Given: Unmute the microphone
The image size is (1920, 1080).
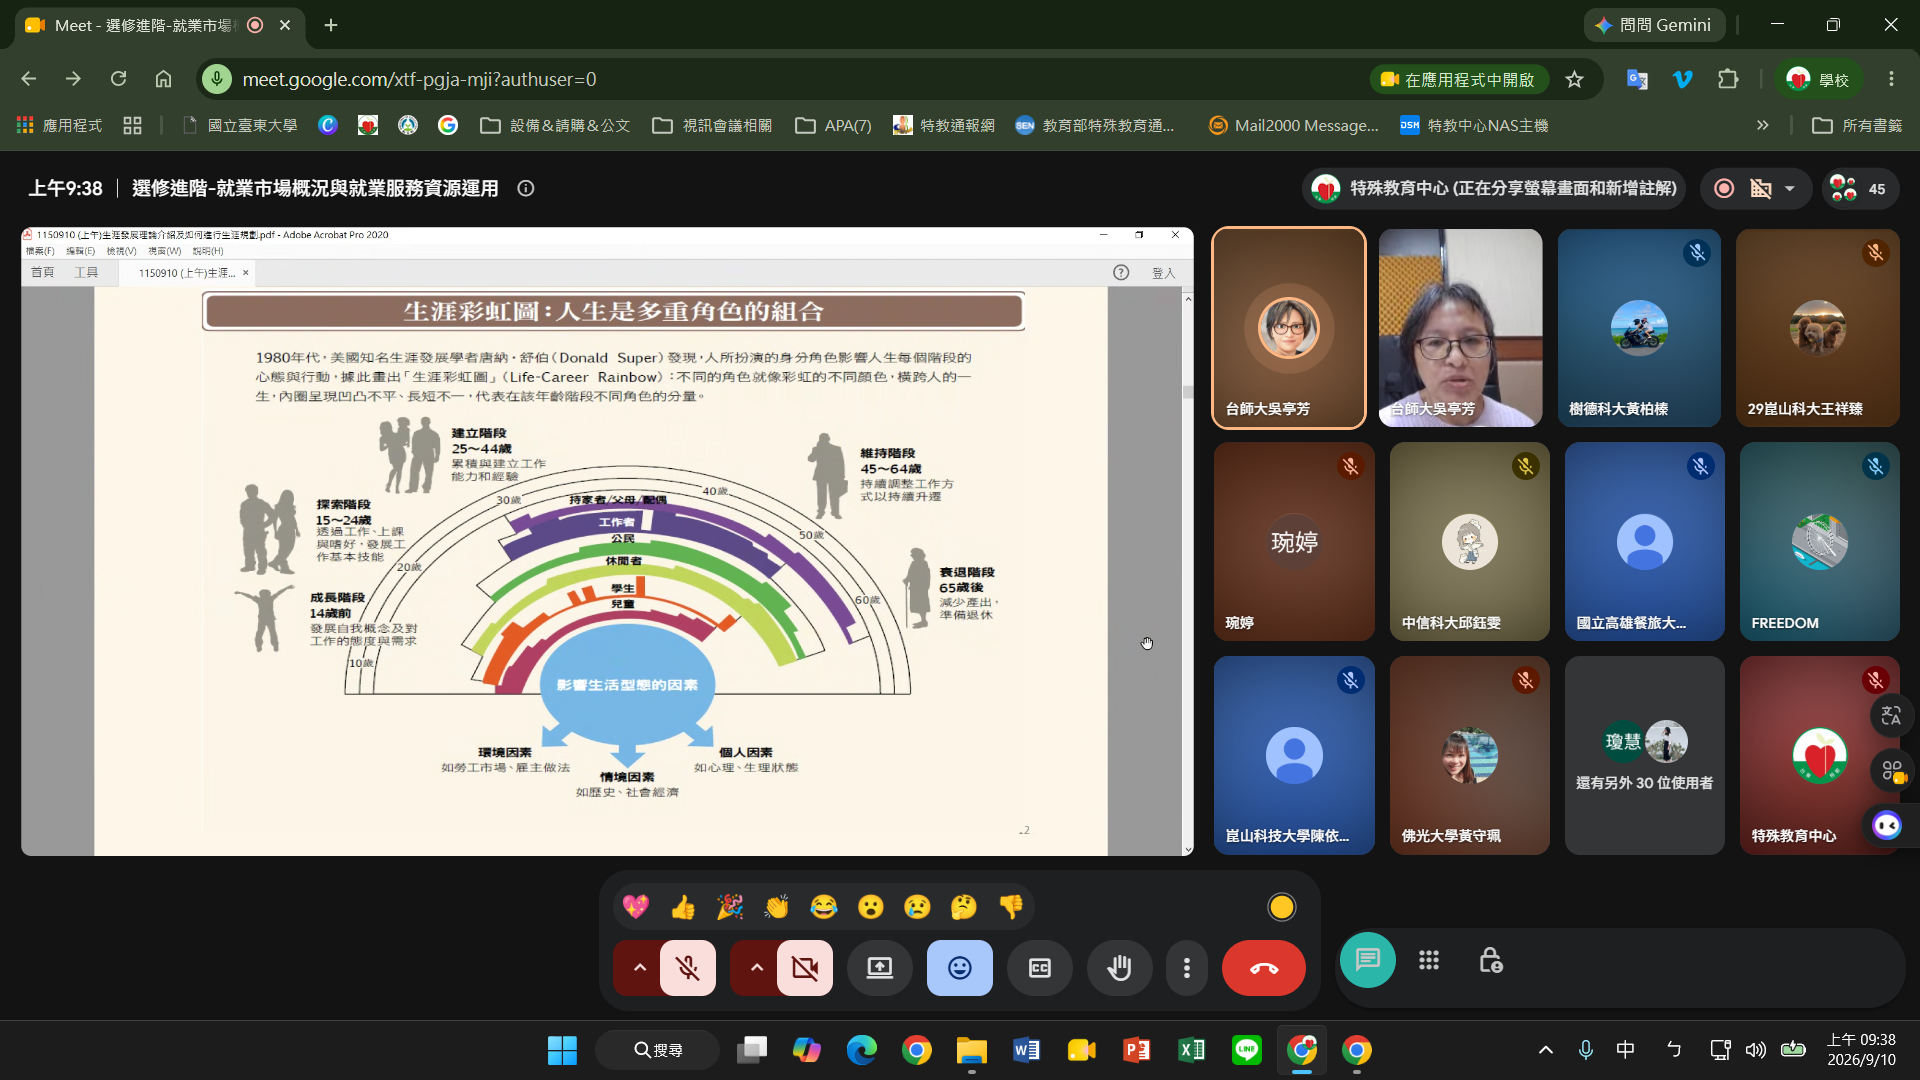Looking at the screenshot, I should 688,968.
